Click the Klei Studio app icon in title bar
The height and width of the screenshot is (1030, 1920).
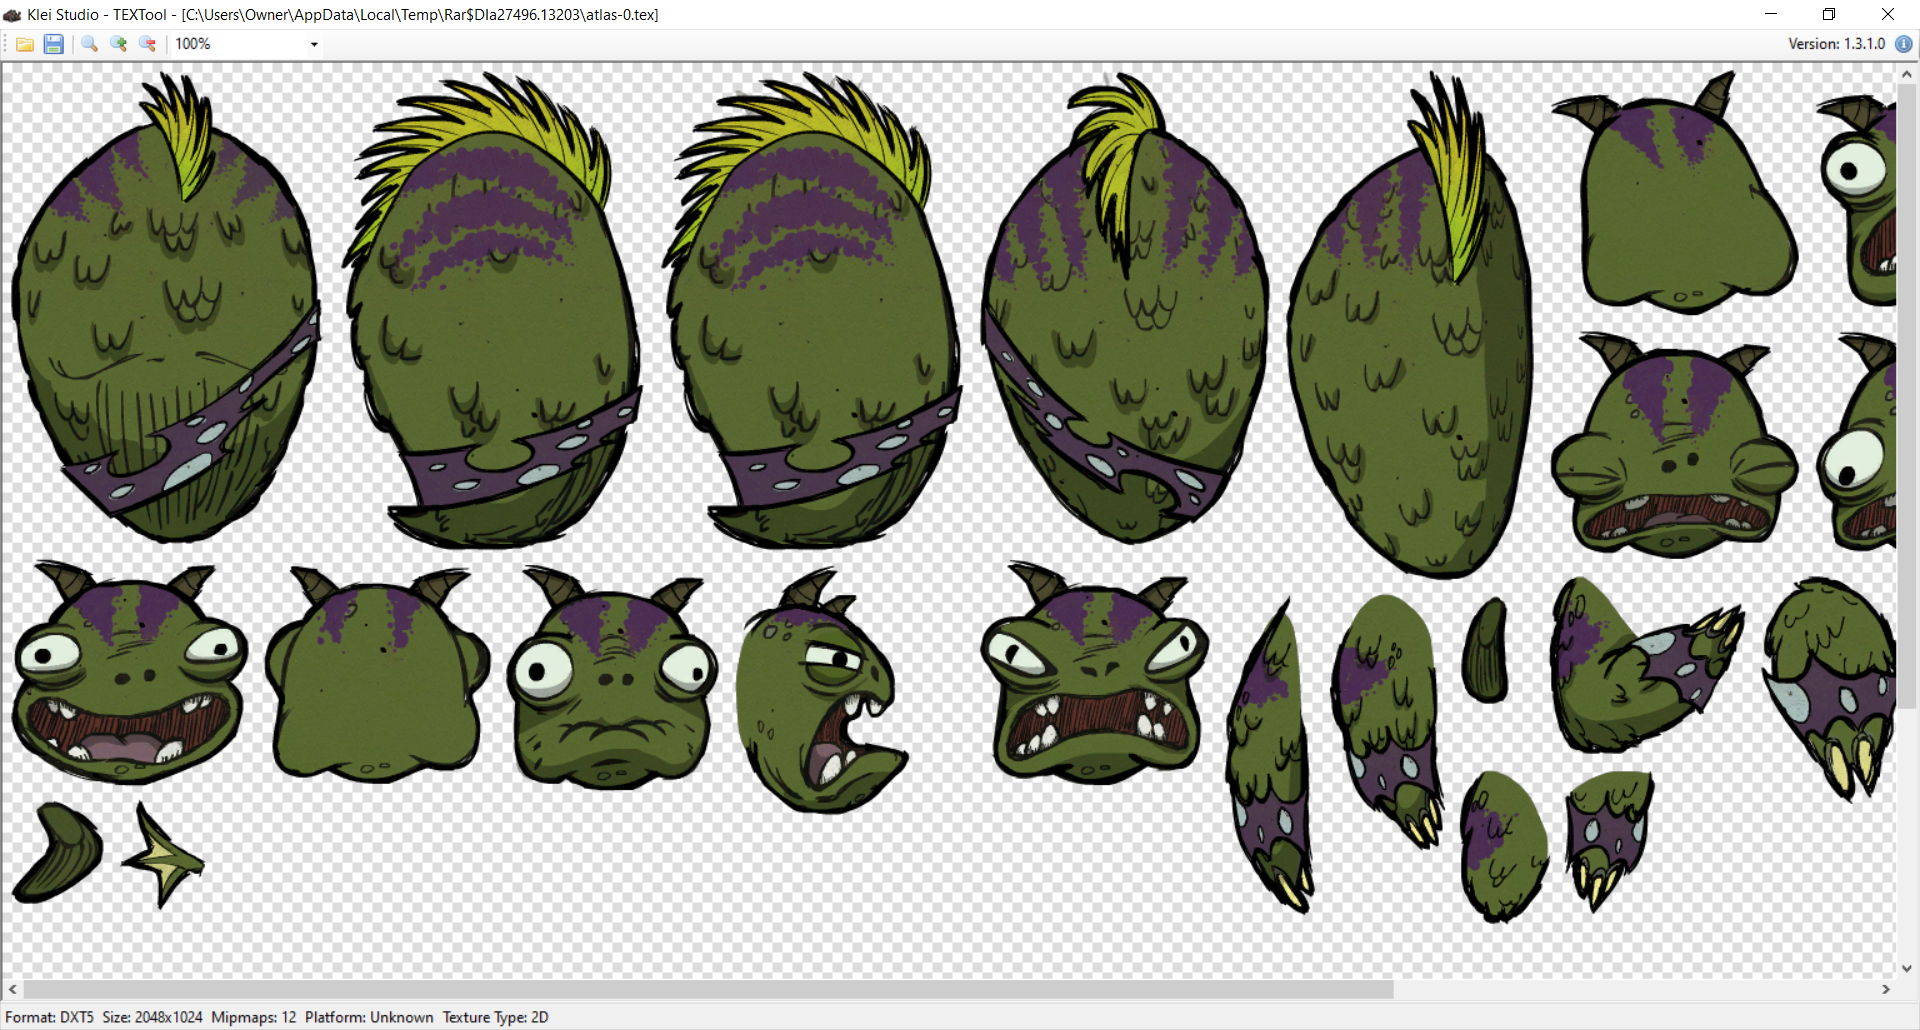12,15
